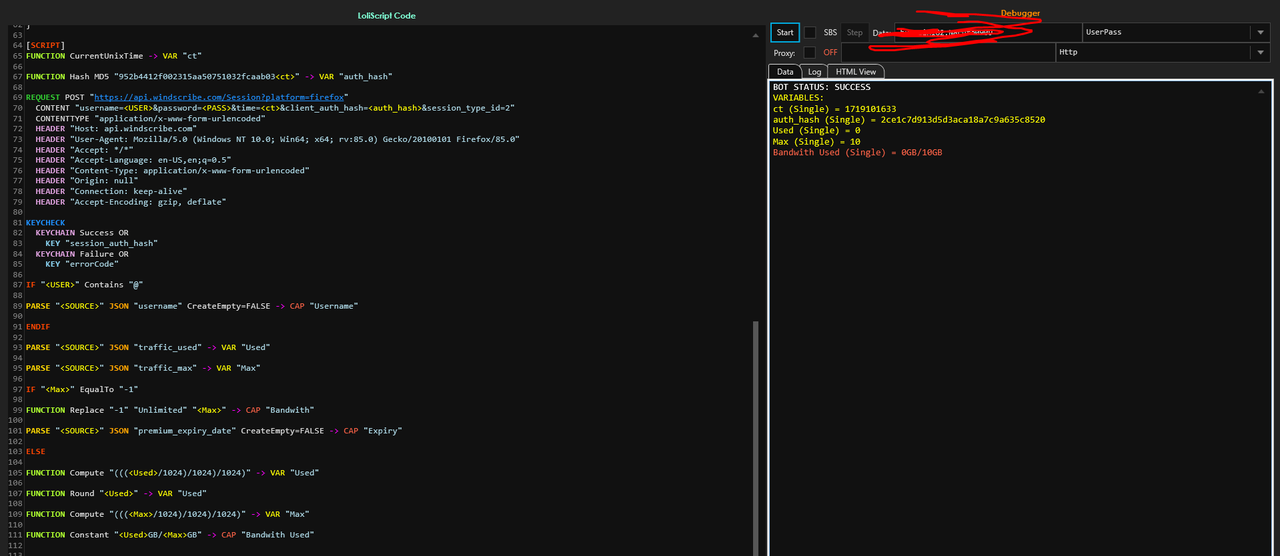Click the KEYCHAIN Success OR line

click(82, 232)
